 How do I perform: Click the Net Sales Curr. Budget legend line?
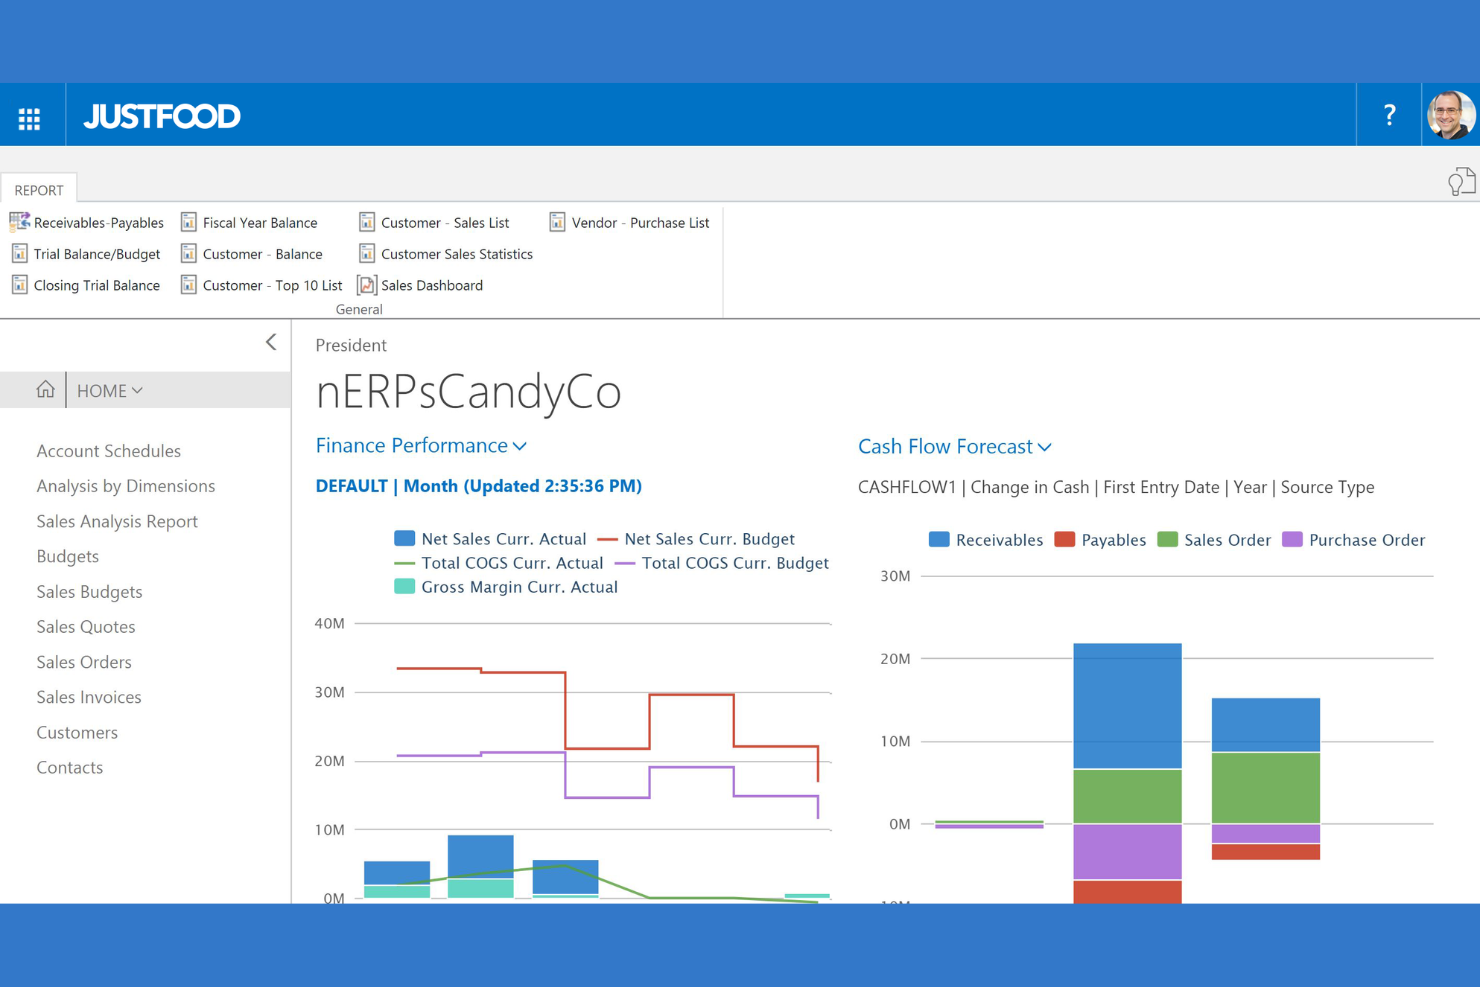(607, 540)
